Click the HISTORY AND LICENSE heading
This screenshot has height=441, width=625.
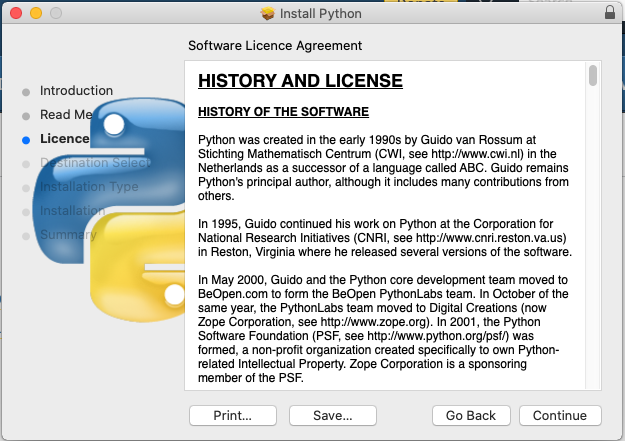point(301,81)
